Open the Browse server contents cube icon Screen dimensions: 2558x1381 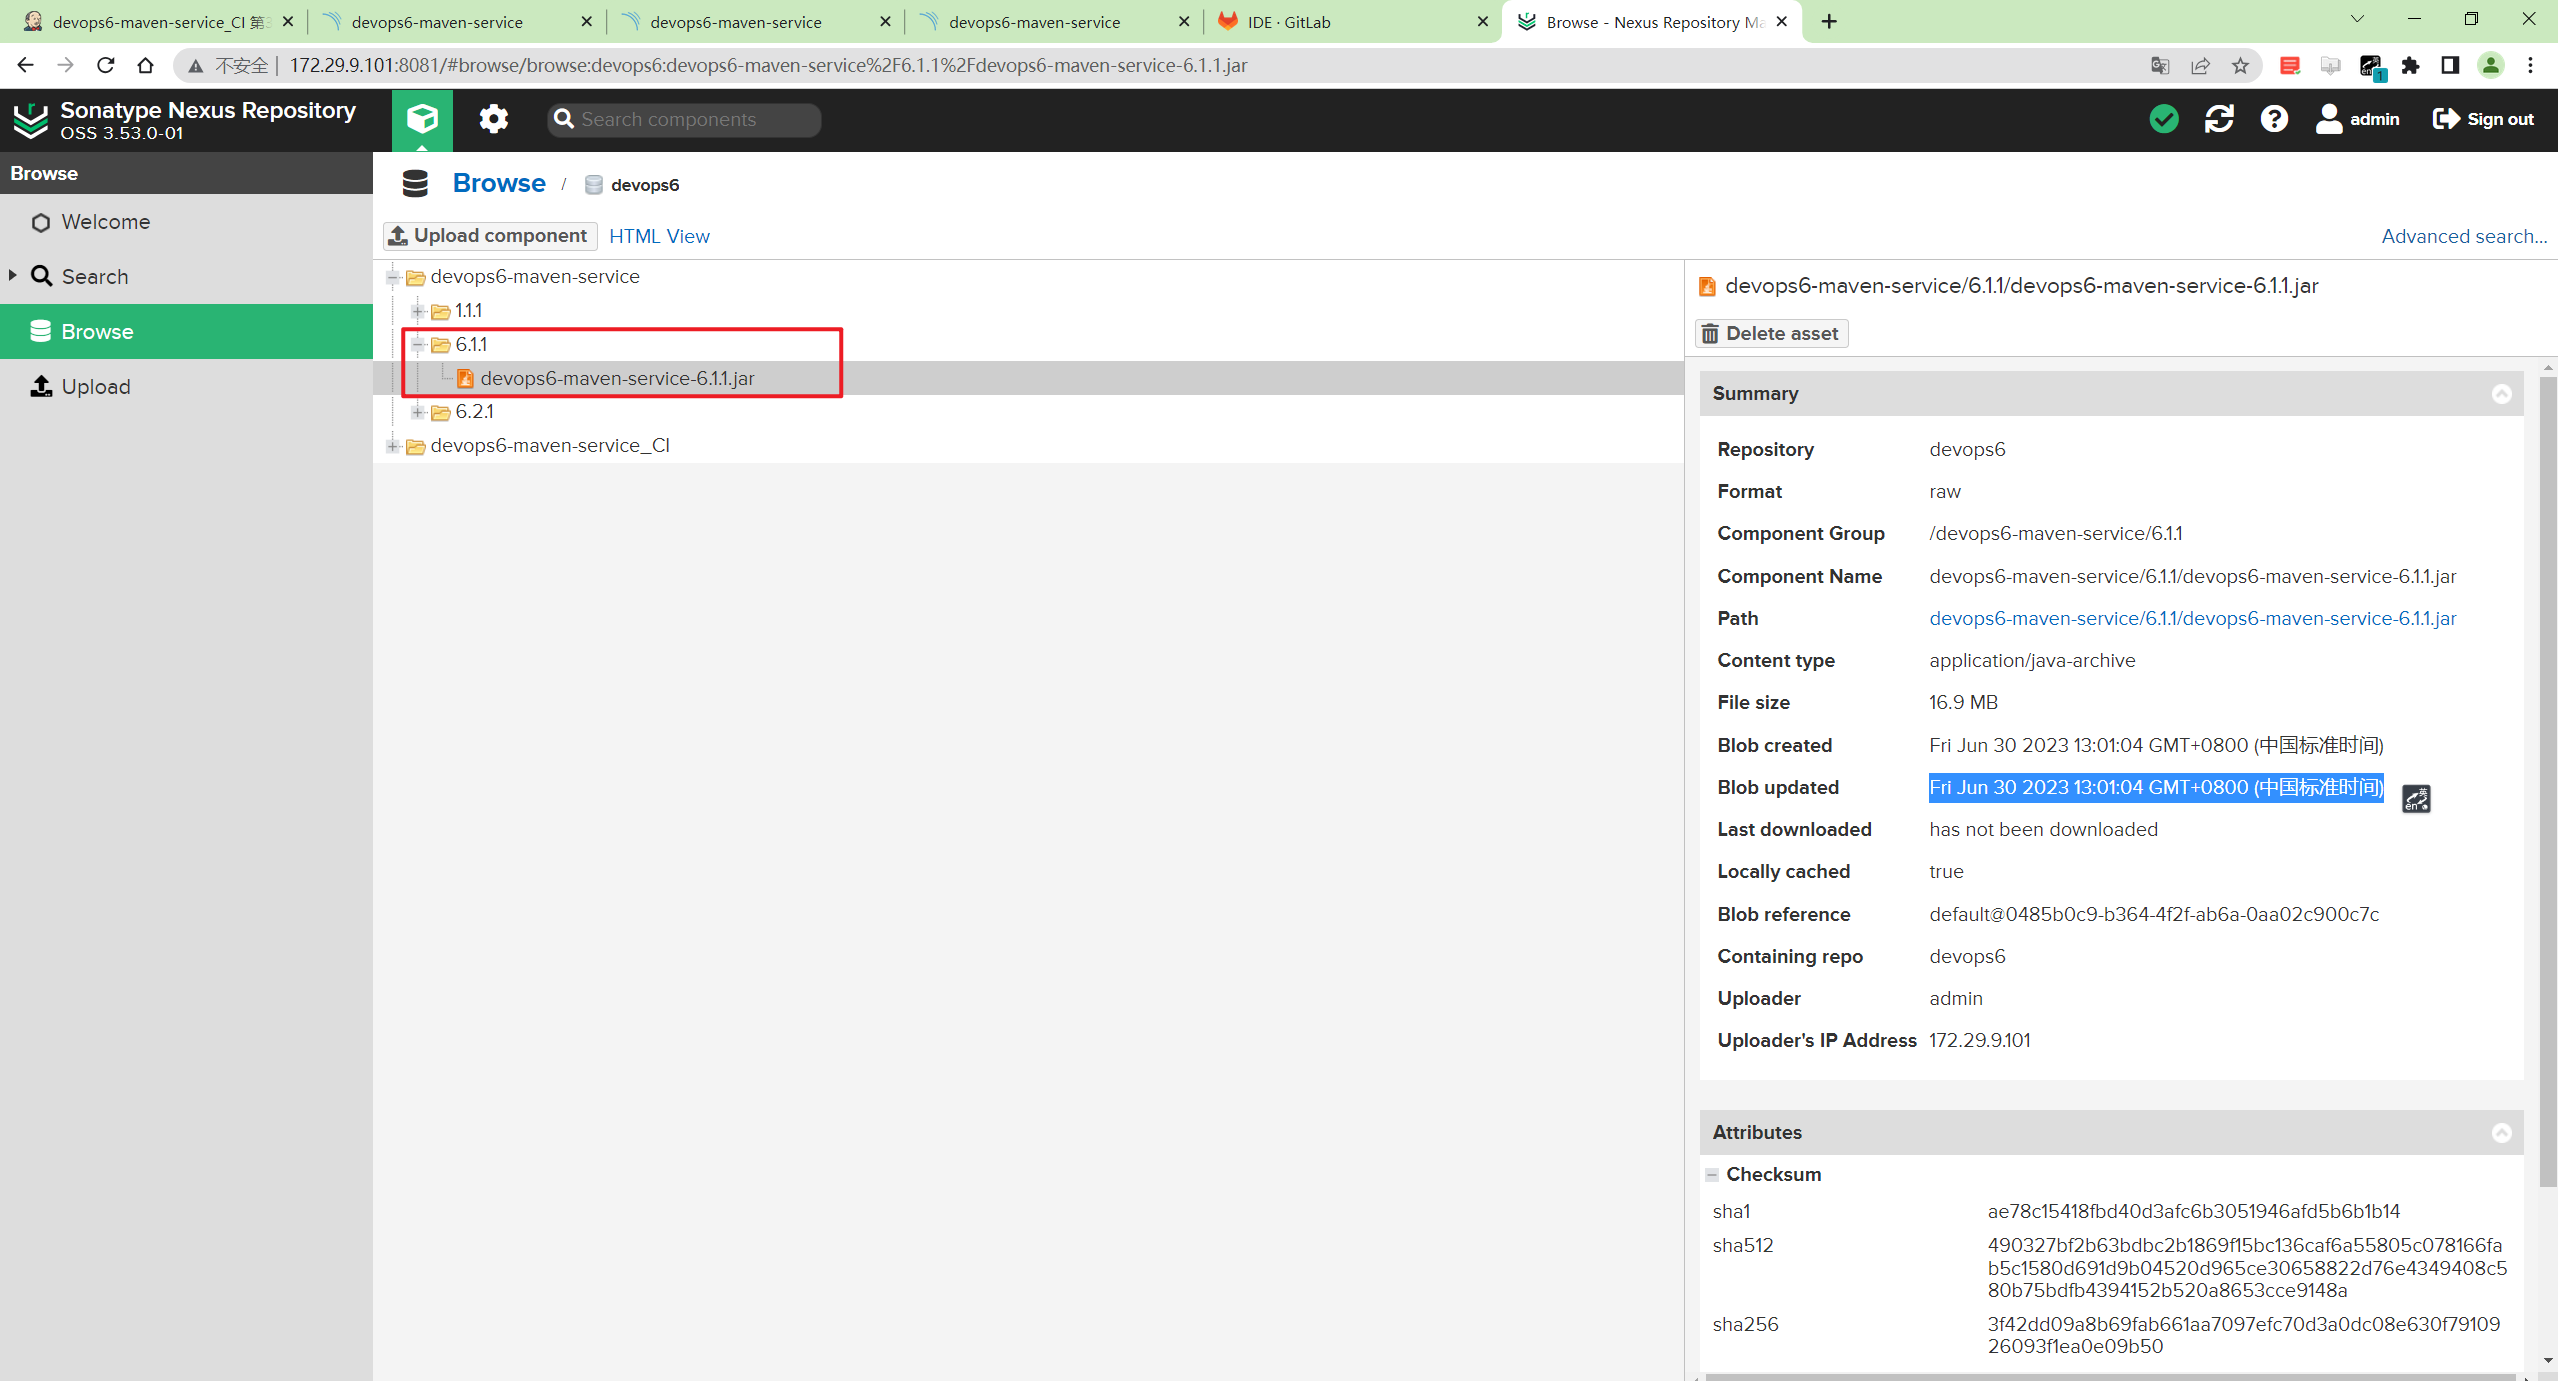click(422, 119)
